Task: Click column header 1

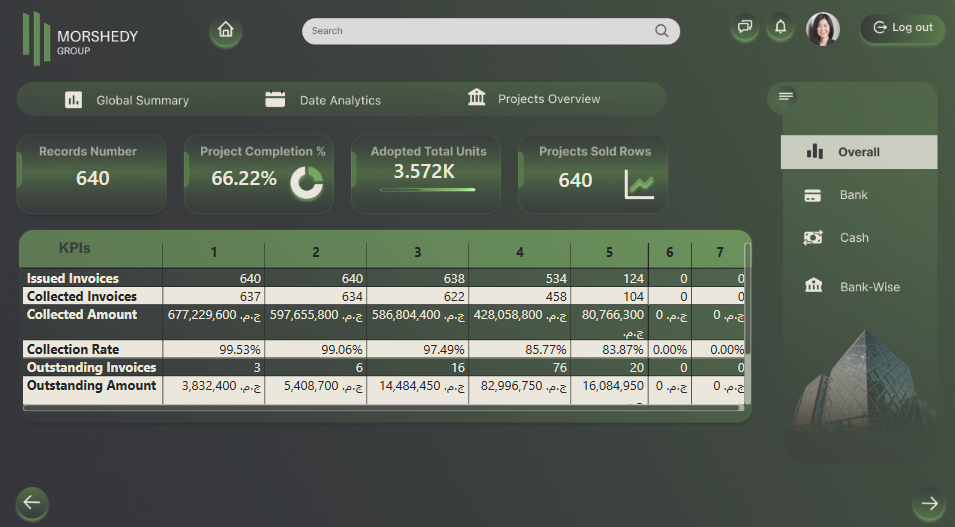Action: pyautogui.click(x=214, y=252)
